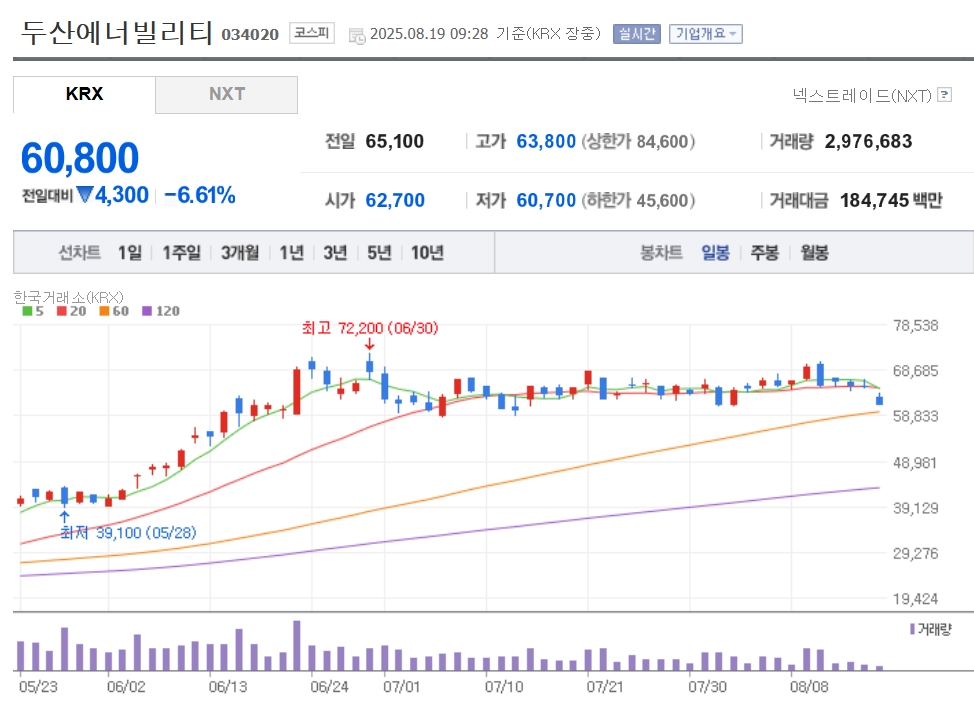
Task: Click the 68,685 price axis label
Action: point(915,371)
